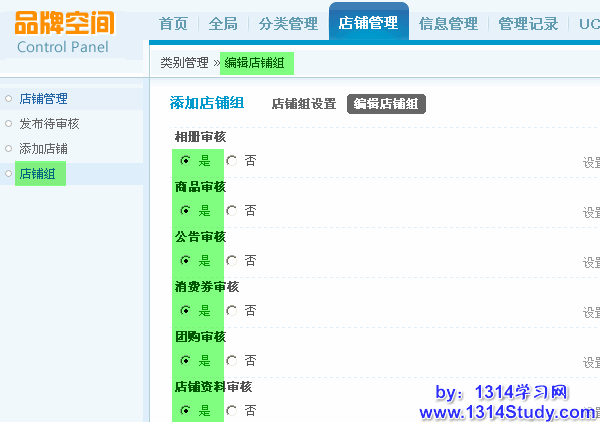Switch to the 店铺组设置 sub-tab
The height and width of the screenshot is (422, 600).
point(303,103)
